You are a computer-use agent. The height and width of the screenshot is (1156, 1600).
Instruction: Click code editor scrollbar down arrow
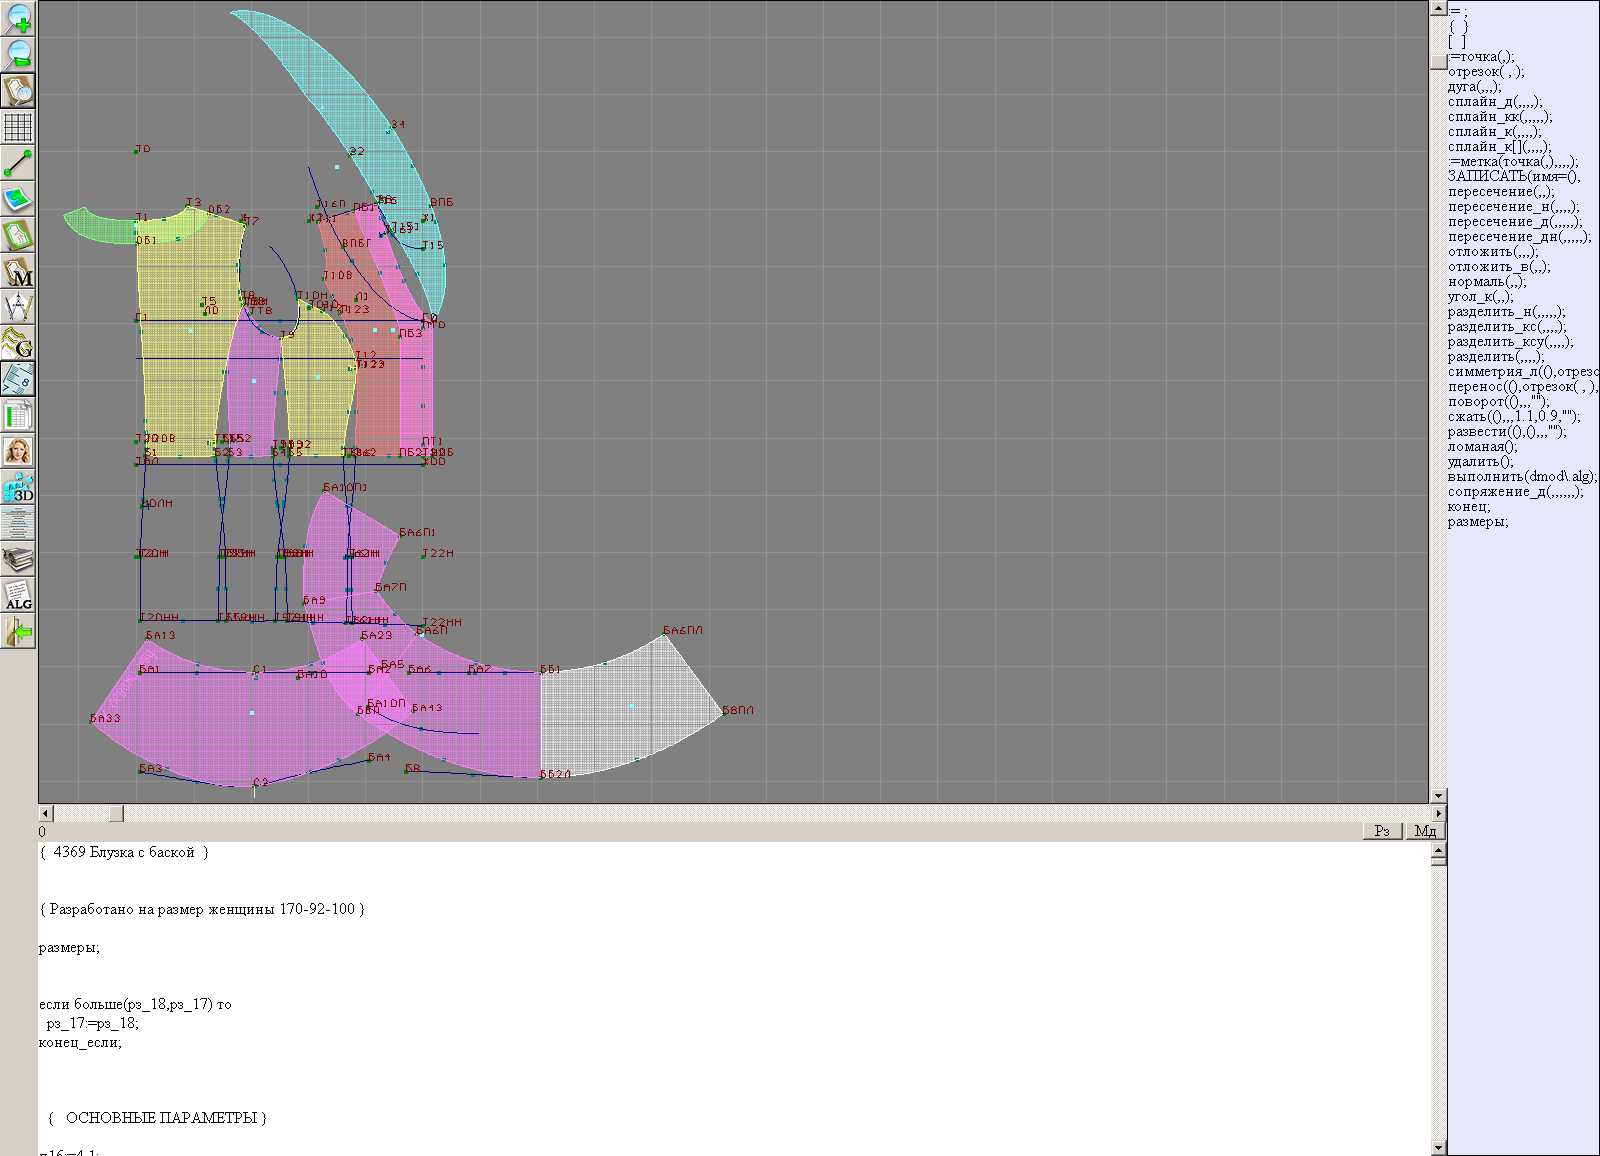pyautogui.click(x=1438, y=1148)
